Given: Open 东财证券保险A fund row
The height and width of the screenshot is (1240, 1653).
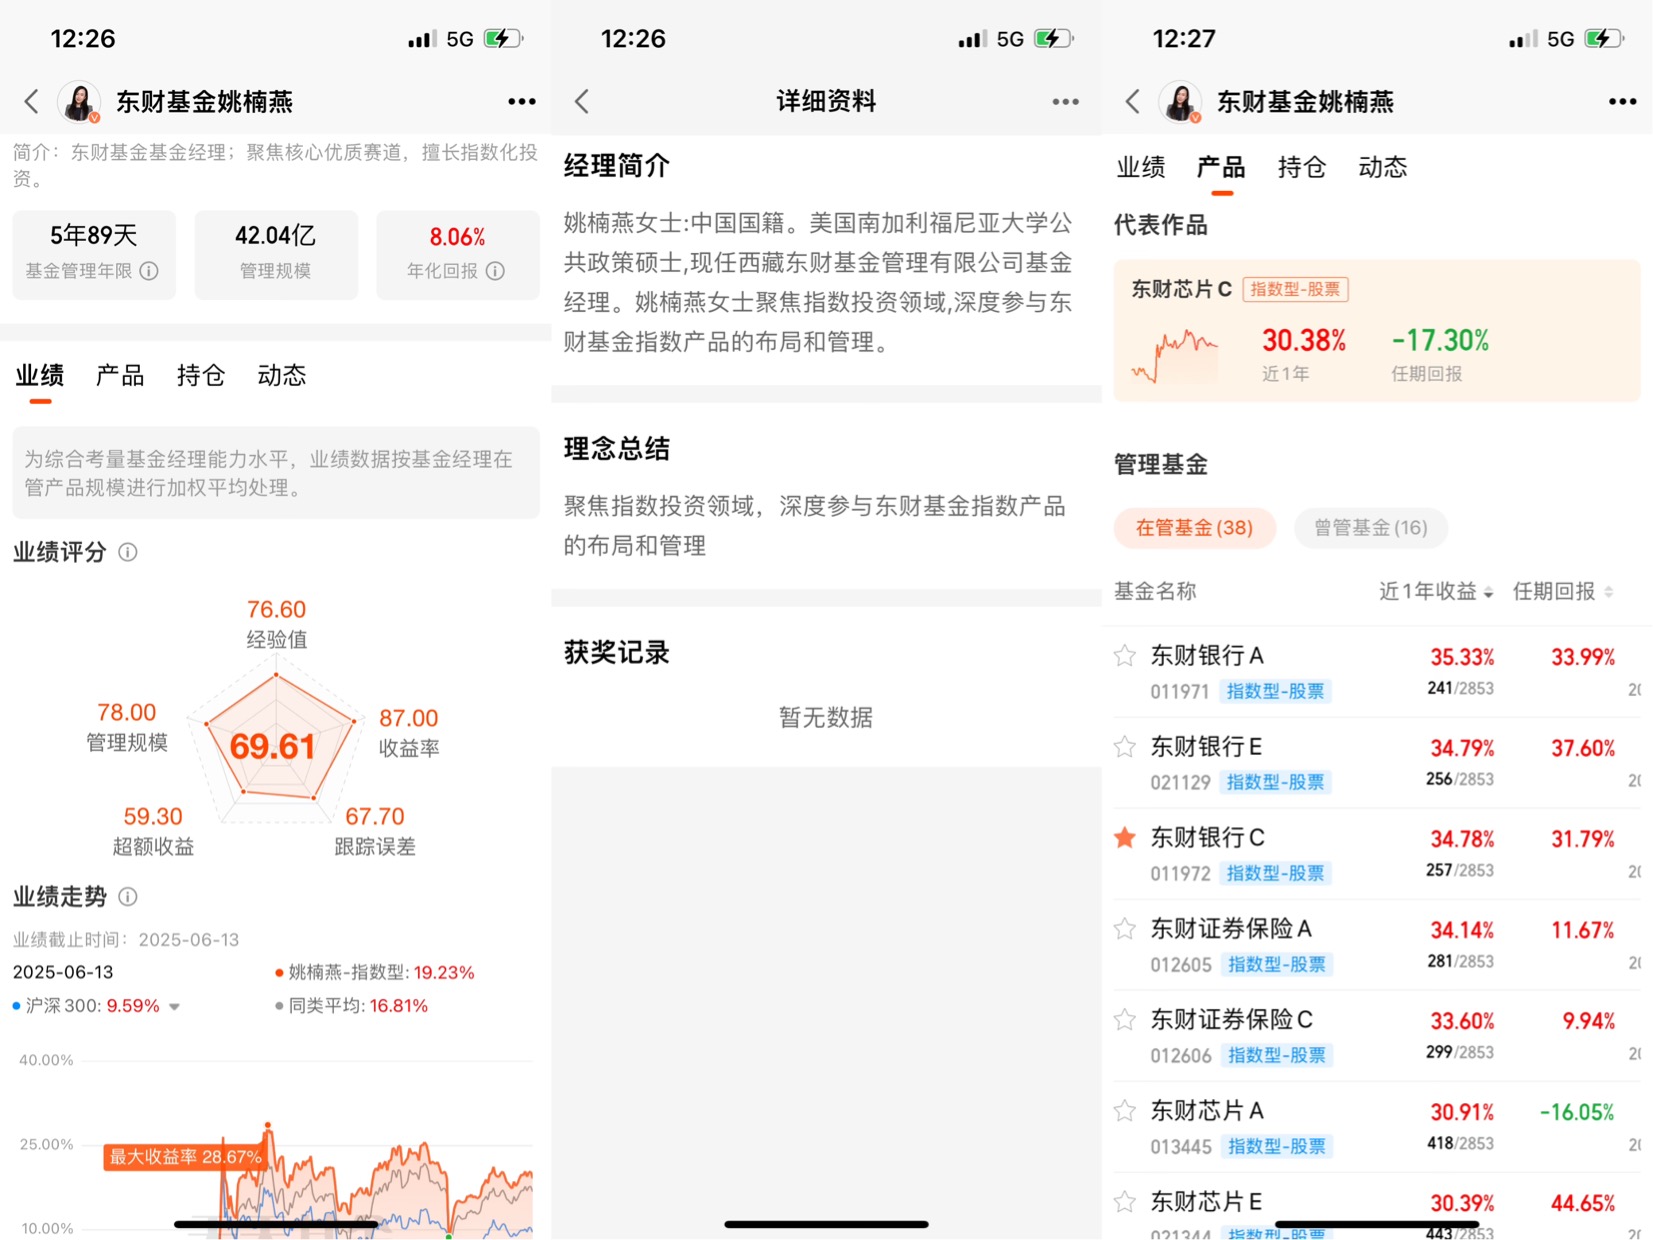Looking at the screenshot, I should (1377, 945).
